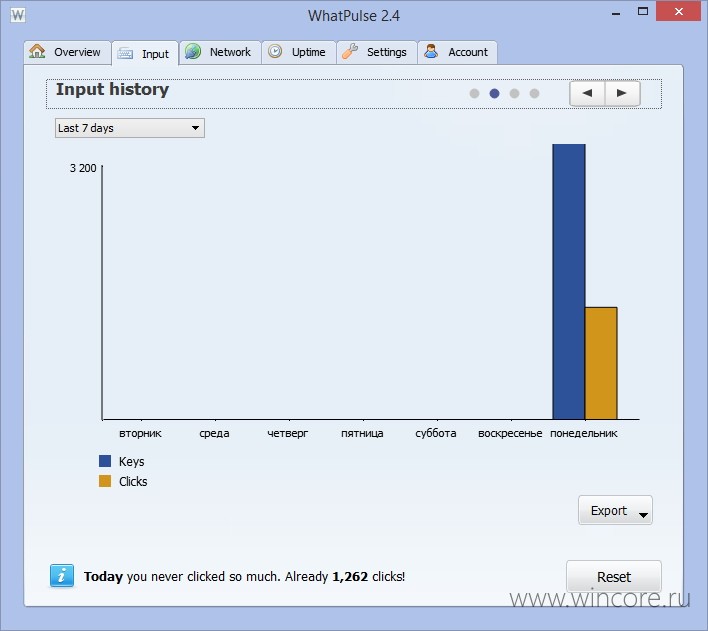Go to previous page with left arrow
The height and width of the screenshot is (631, 708).
point(587,93)
